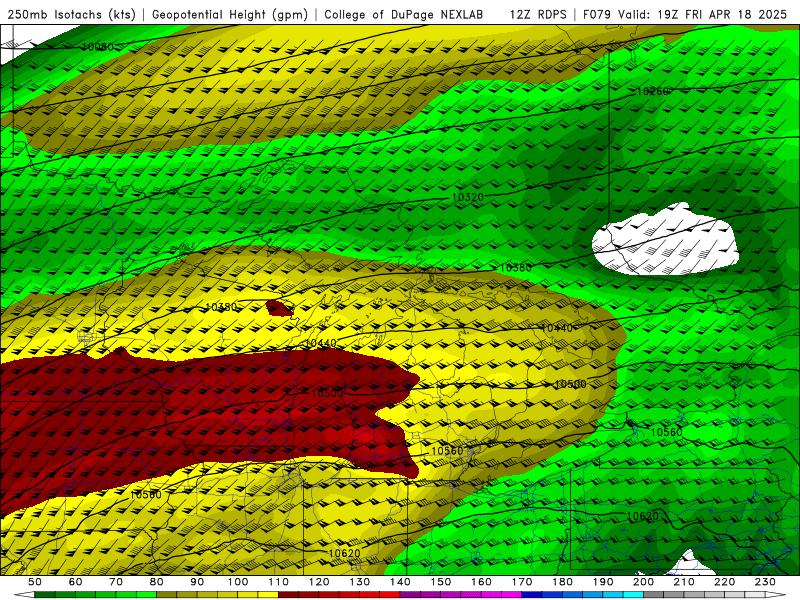The width and height of the screenshot is (800, 600).
Task: Click the 140 value on the color scale
Action: (400, 582)
